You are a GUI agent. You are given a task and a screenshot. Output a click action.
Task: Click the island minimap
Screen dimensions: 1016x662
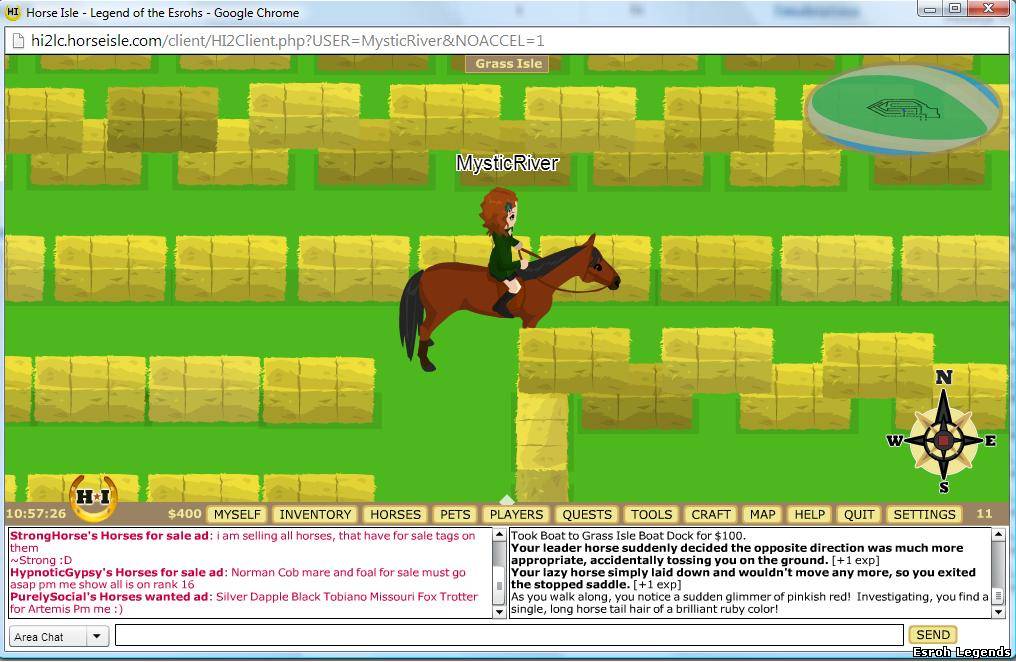tap(903, 109)
